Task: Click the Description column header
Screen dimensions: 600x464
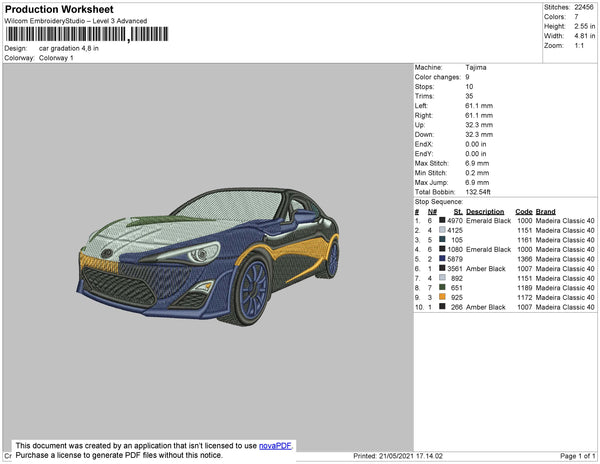Action: tap(485, 212)
